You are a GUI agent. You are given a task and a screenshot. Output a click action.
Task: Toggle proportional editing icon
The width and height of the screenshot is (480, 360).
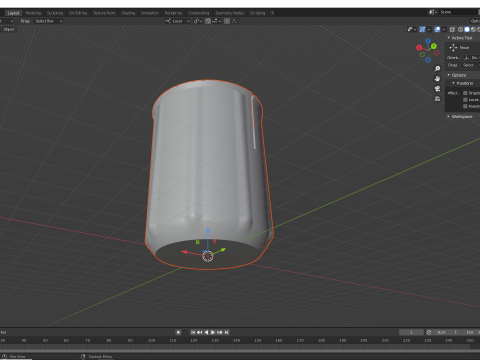click(227, 21)
